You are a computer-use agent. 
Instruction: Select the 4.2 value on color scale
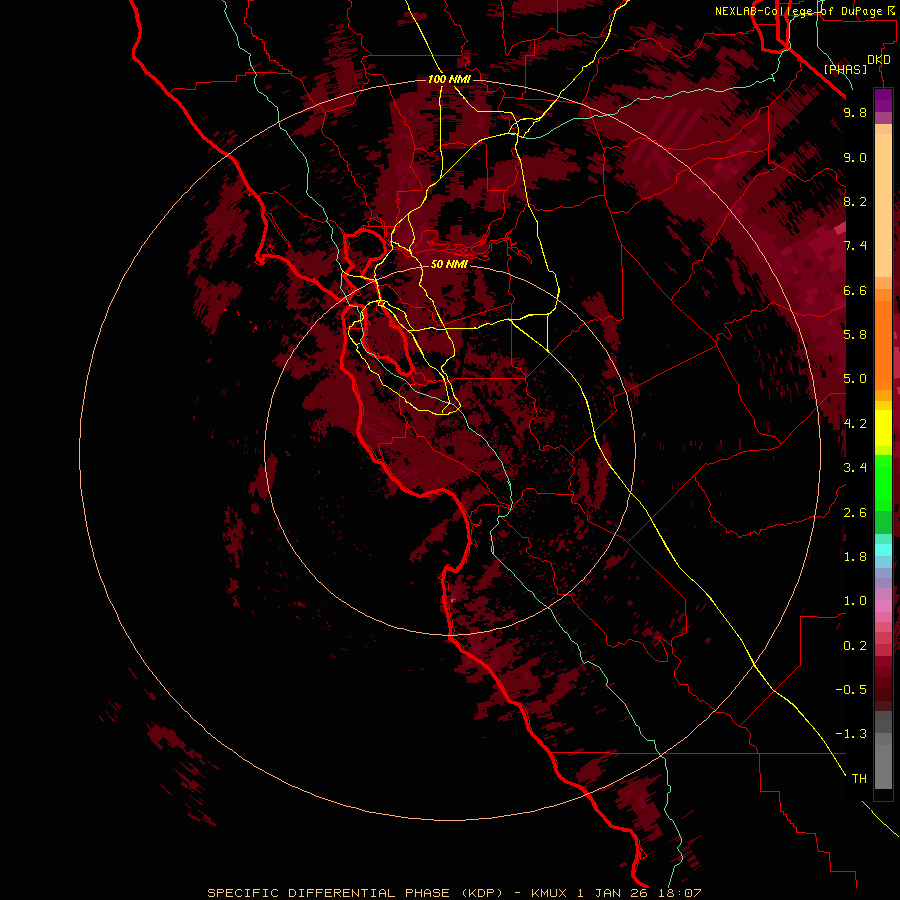tap(855, 424)
